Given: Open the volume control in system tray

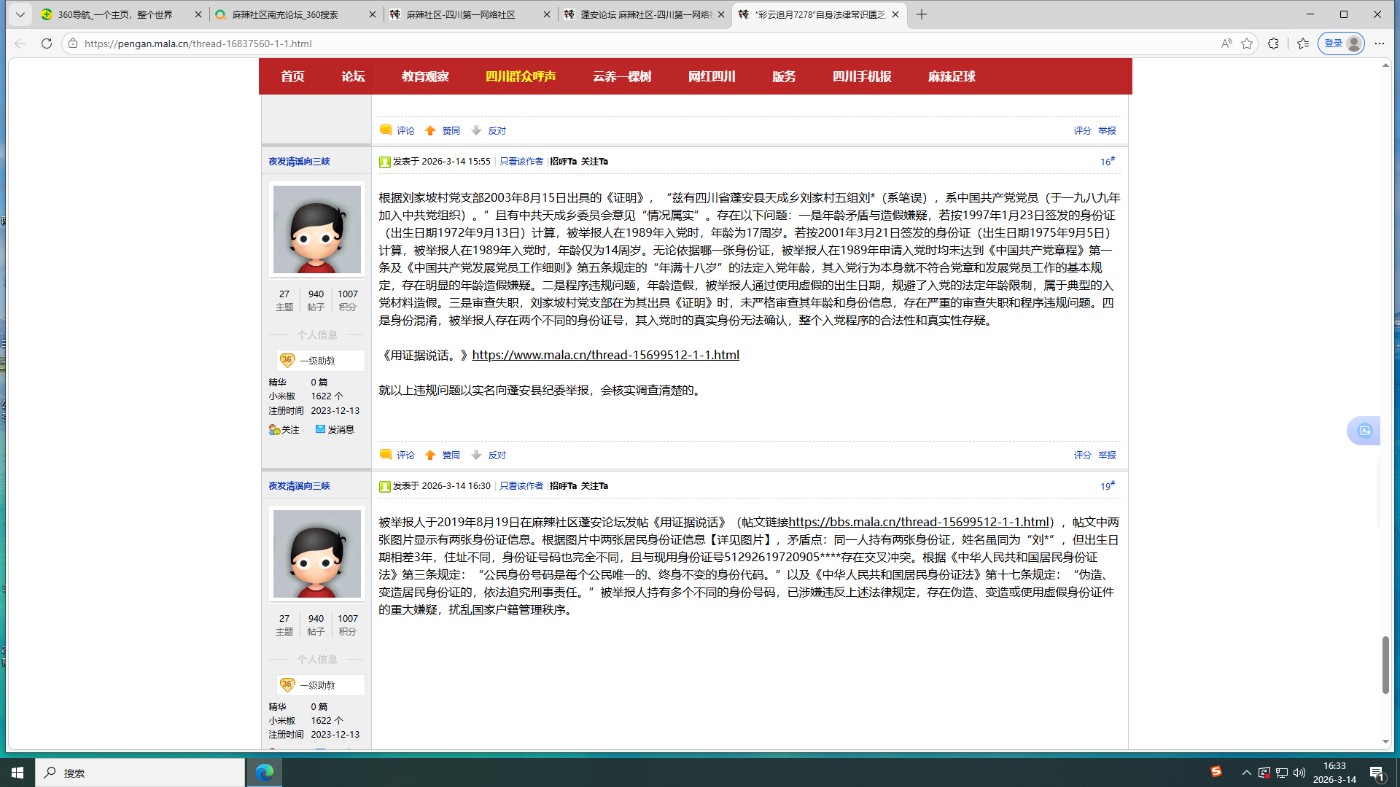Looking at the screenshot, I should pyautogui.click(x=1299, y=772).
